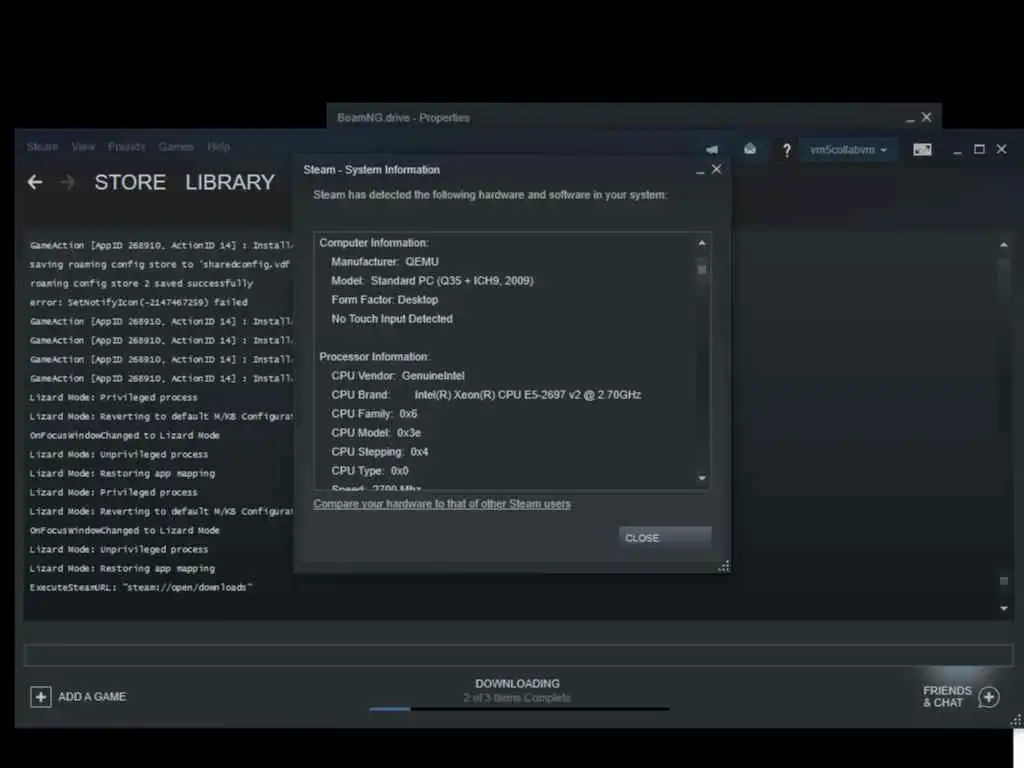This screenshot has height=768, width=1024.
Task: Click the ADD A GAME label
Action: (92, 697)
